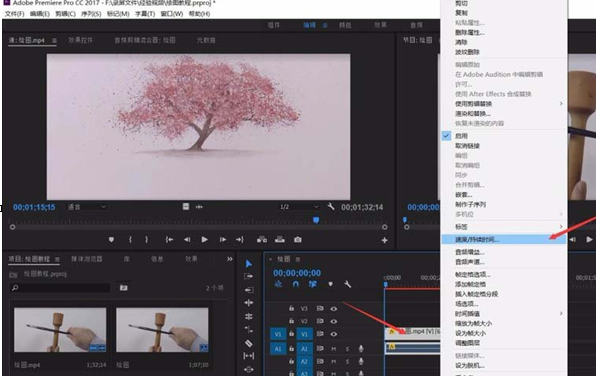This screenshot has width=596, height=376.
Task: Add marker in source monitor
Action: pos(111,240)
